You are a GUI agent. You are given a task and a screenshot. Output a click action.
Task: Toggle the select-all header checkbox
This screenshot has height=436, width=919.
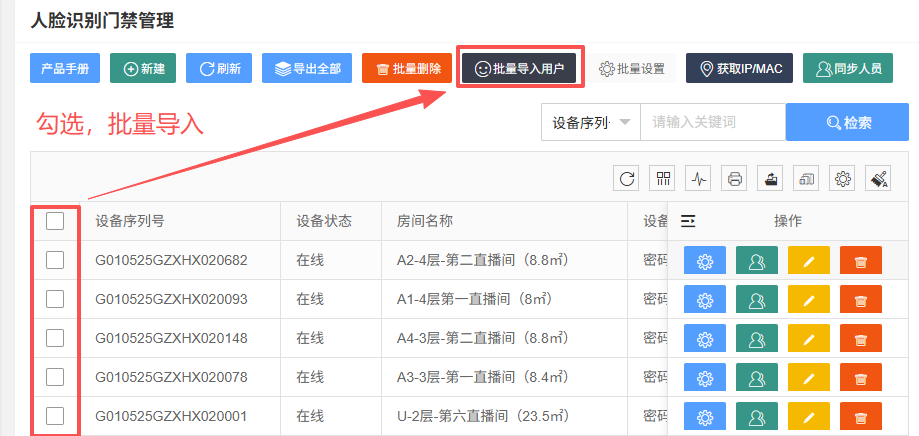click(x=55, y=221)
